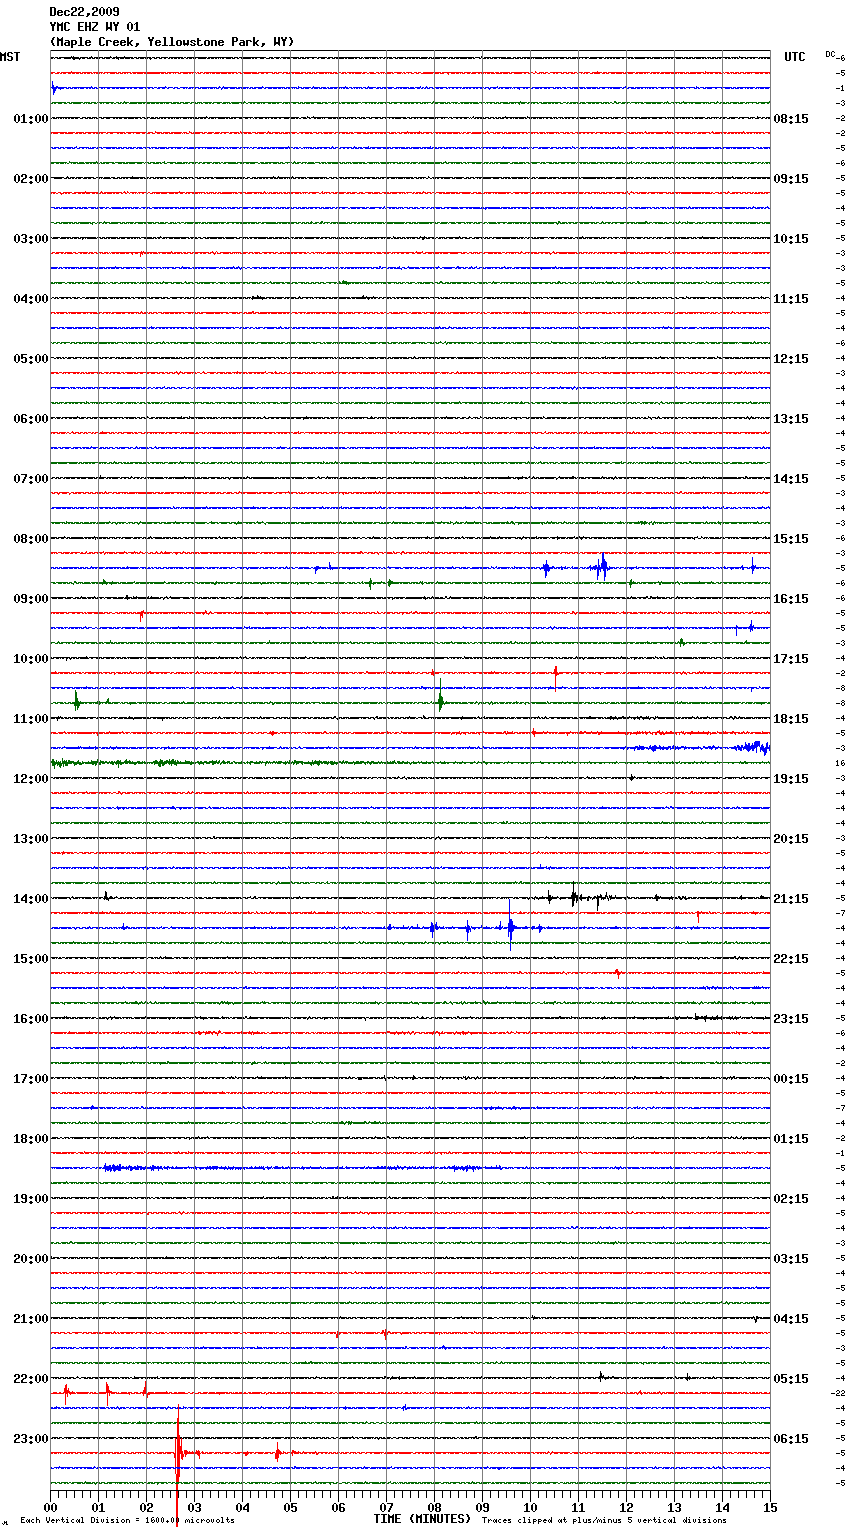Screen dimensions: 850x1534
Task: Click the tall blue spike near minute 9.5 after 14:00
Action: 510,926
